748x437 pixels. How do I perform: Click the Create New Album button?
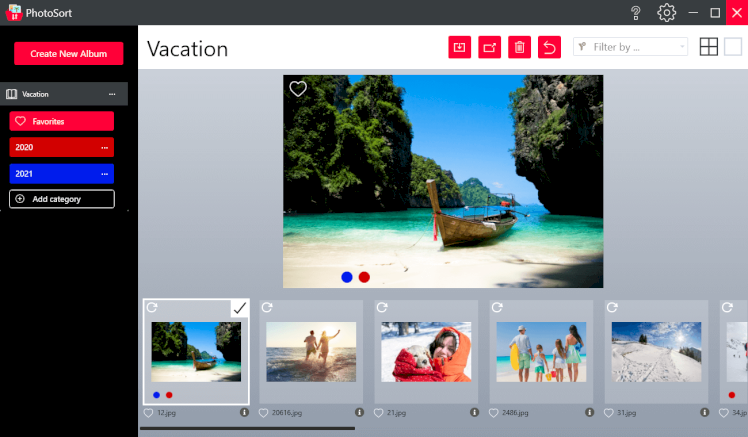pos(68,53)
